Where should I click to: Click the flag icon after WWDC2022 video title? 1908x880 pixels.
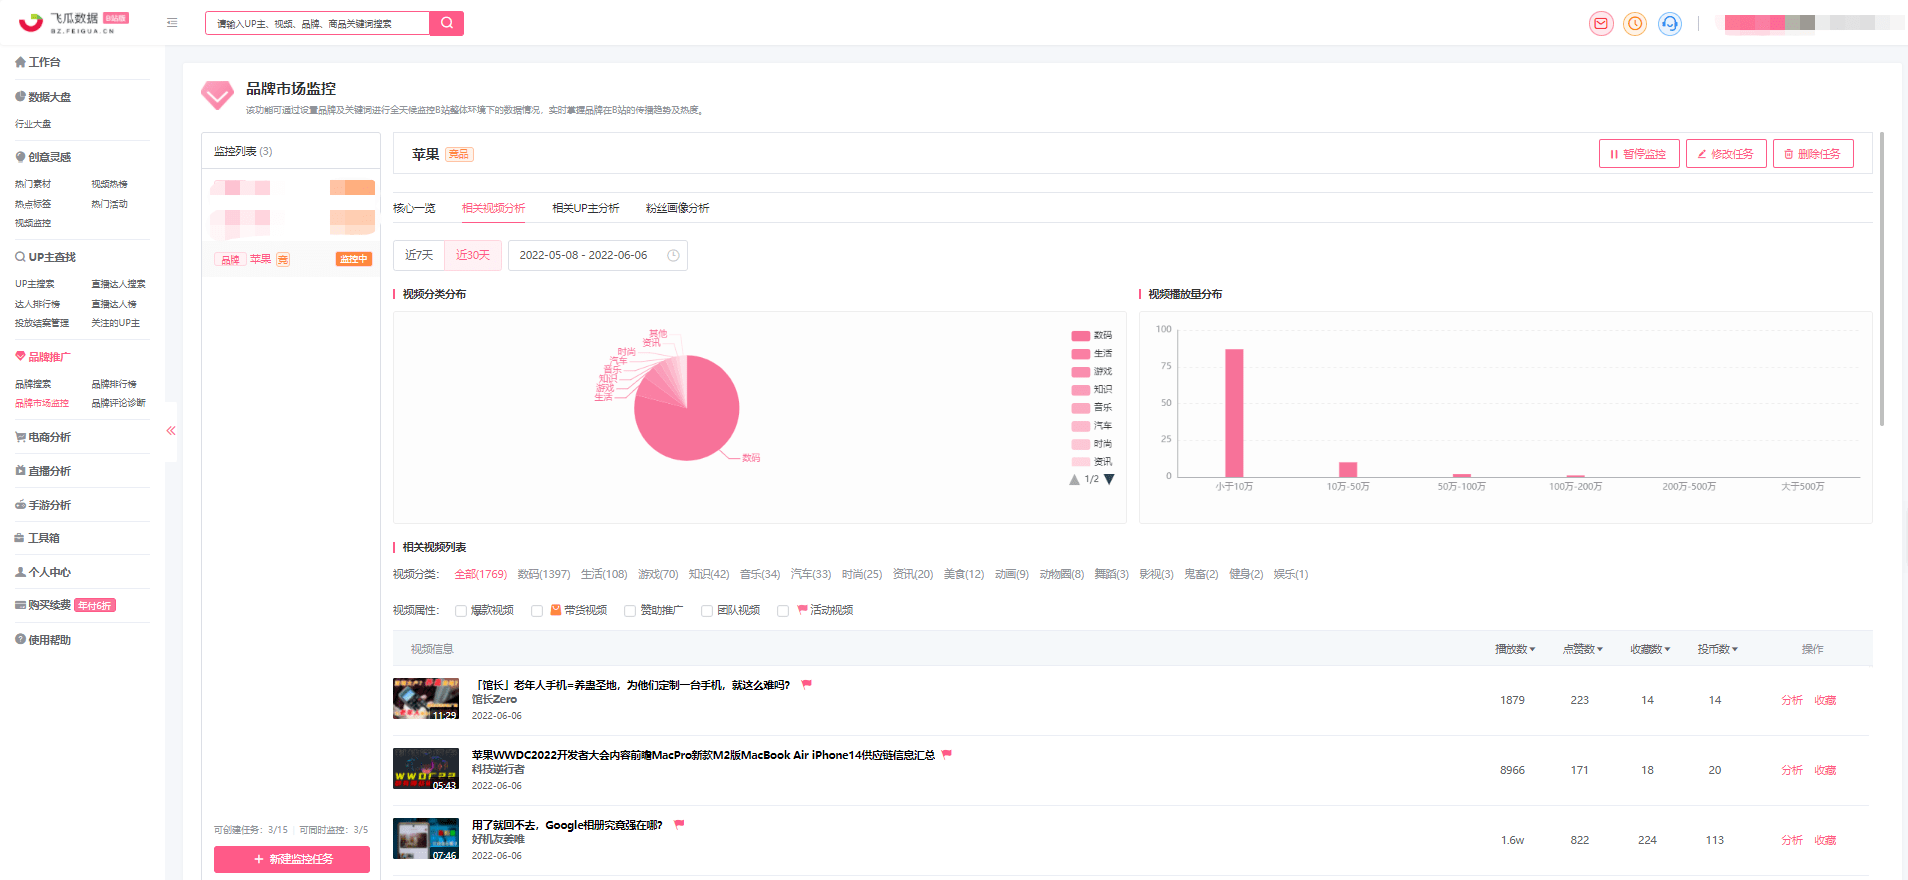pos(946,755)
